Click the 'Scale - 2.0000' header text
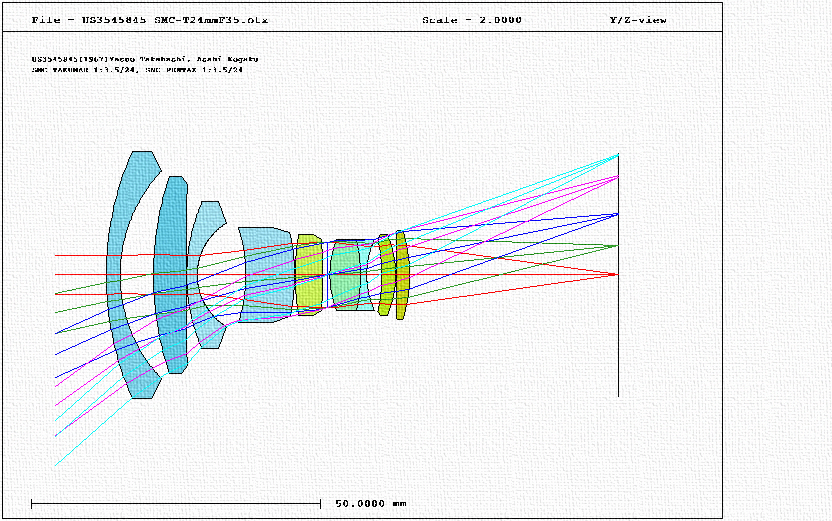The height and width of the screenshot is (521, 832). (472, 20)
